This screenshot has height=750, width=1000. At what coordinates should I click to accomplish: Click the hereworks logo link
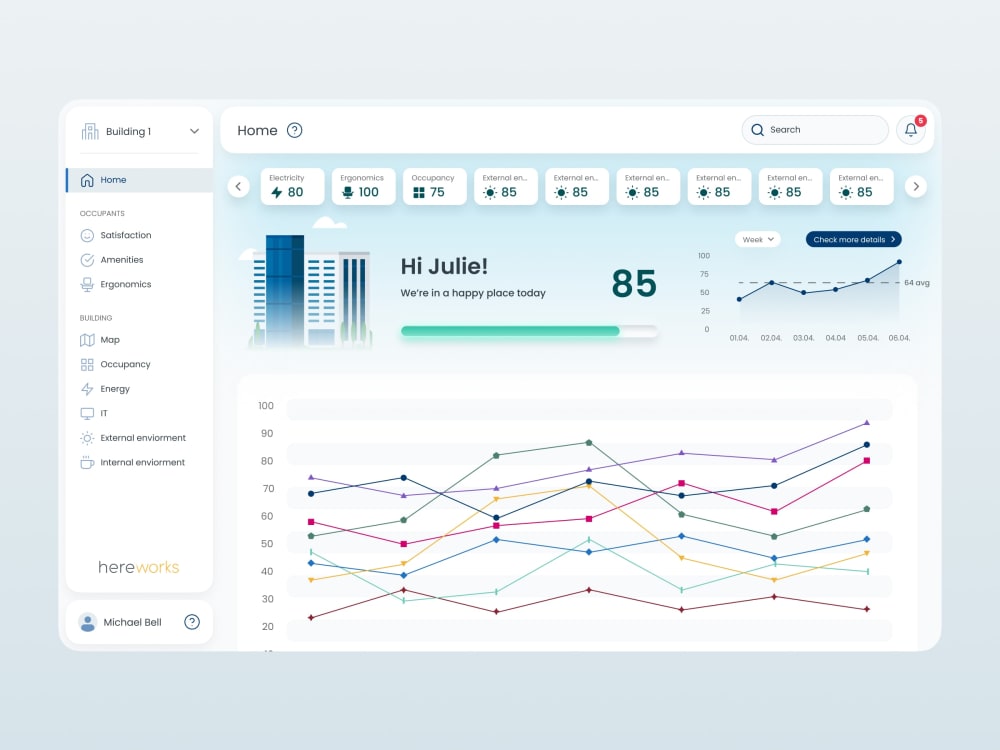[x=138, y=567]
